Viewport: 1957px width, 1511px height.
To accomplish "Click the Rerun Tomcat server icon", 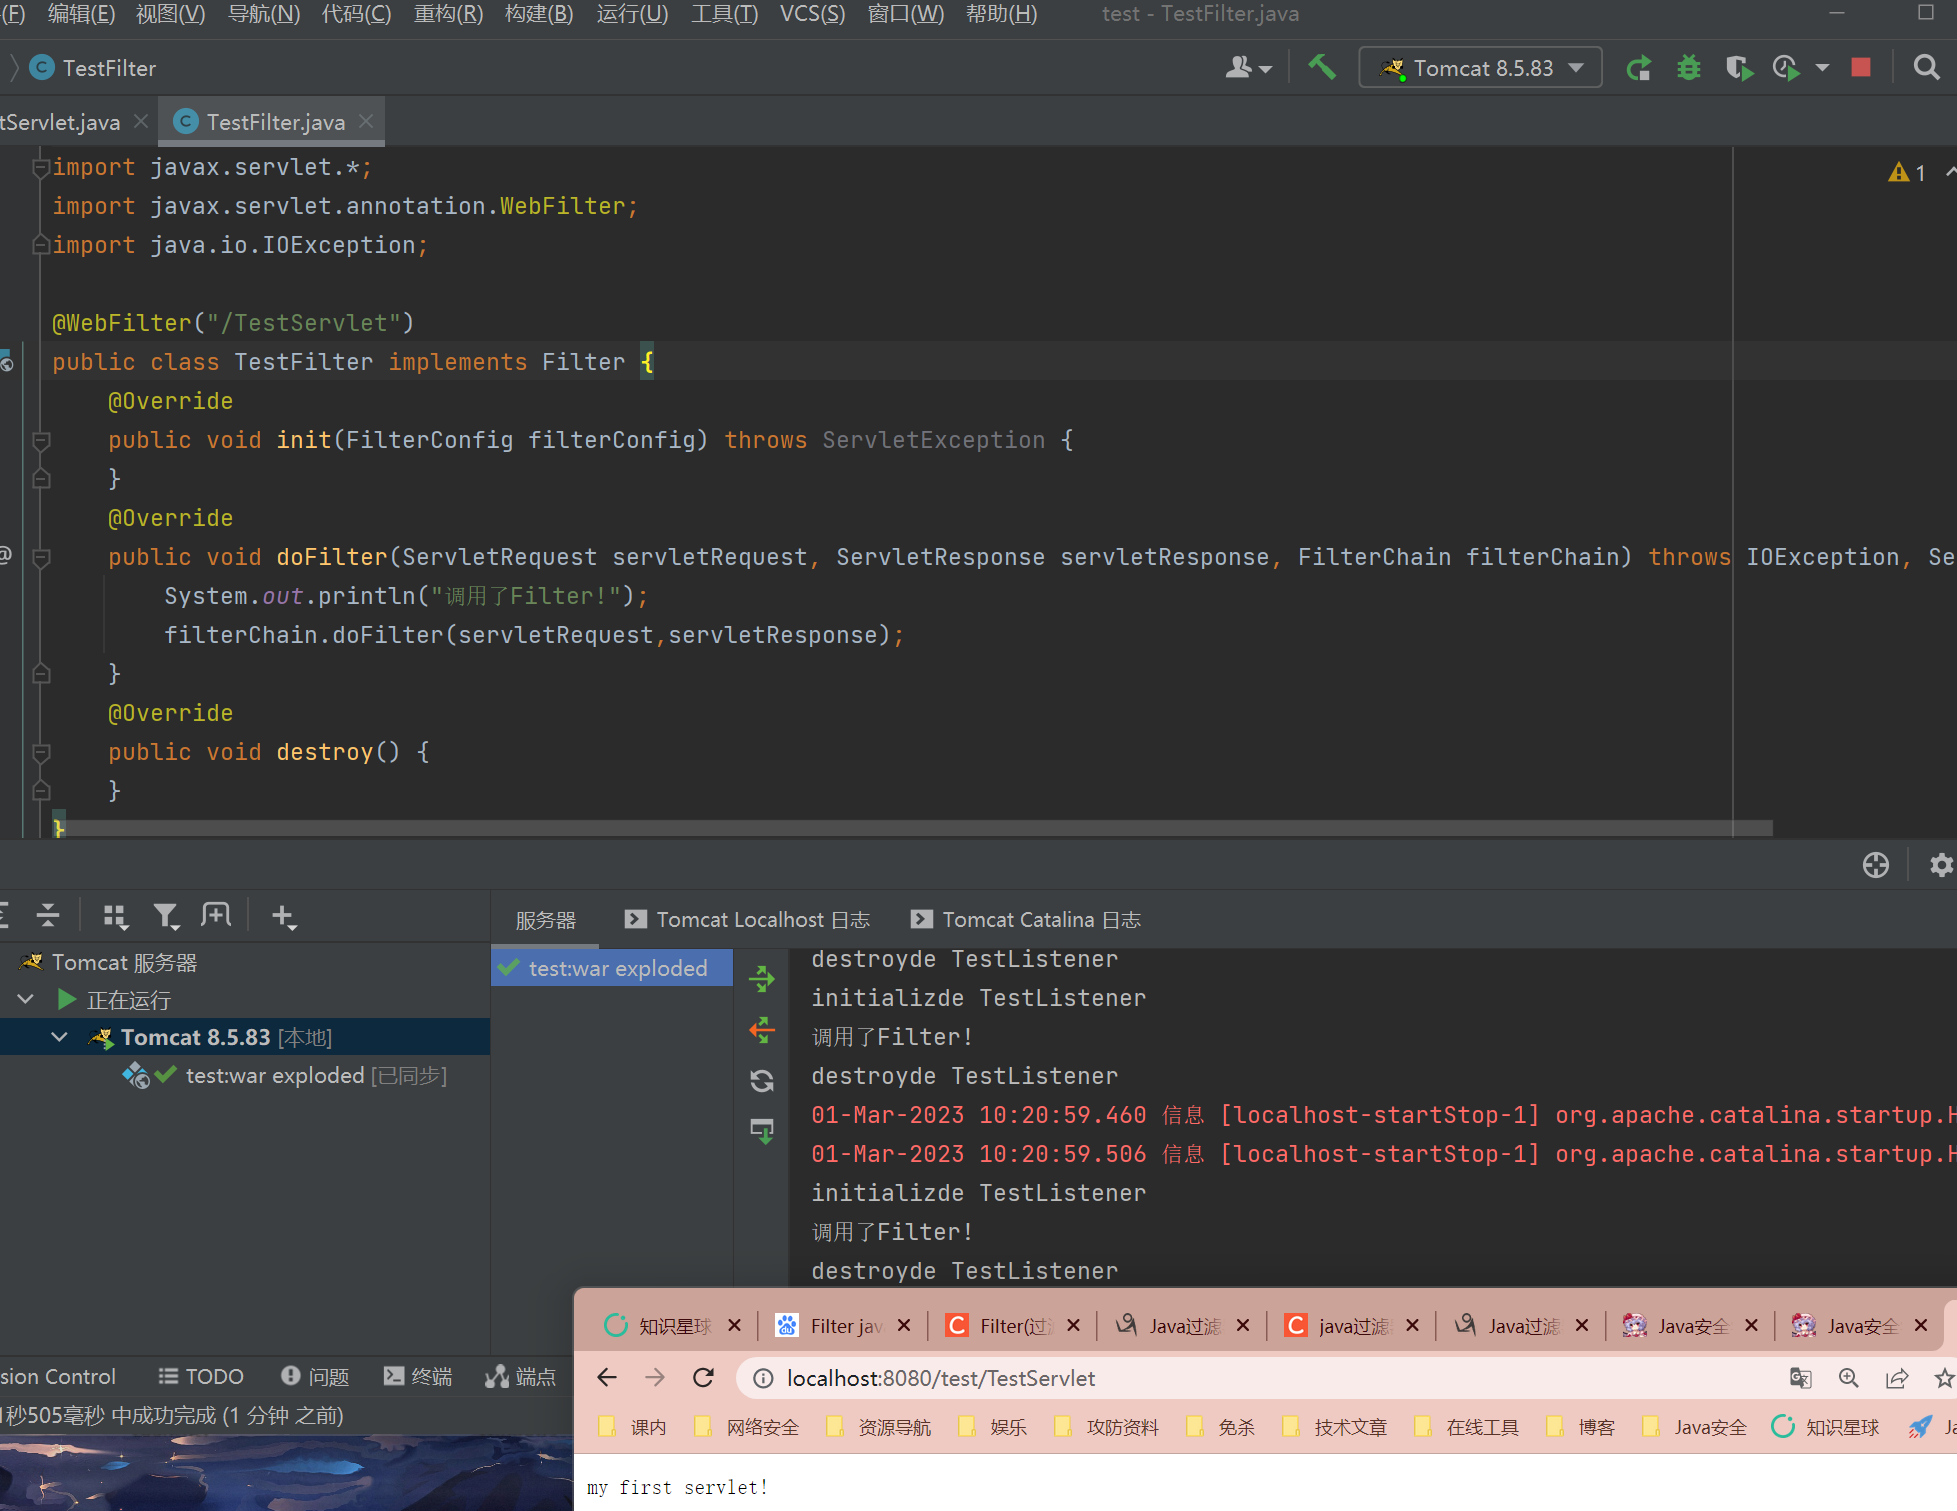I will (x=1638, y=68).
